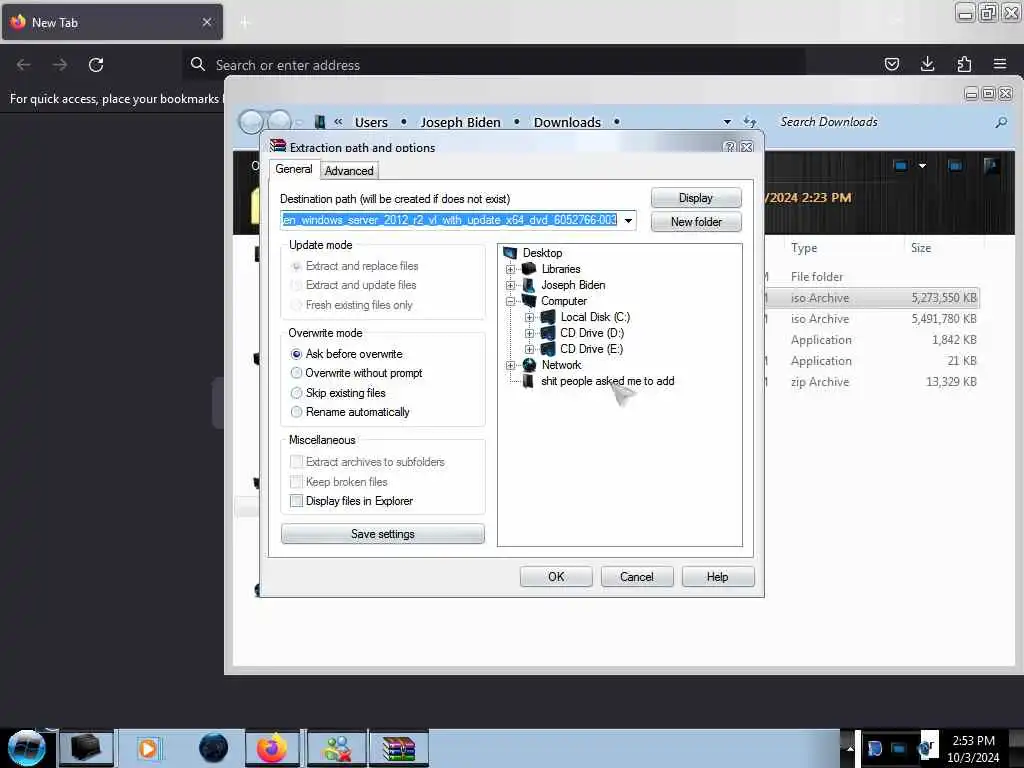Expand CD Drive (D:) node
This screenshot has width=1024, height=768.
pyautogui.click(x=530, y=333)
